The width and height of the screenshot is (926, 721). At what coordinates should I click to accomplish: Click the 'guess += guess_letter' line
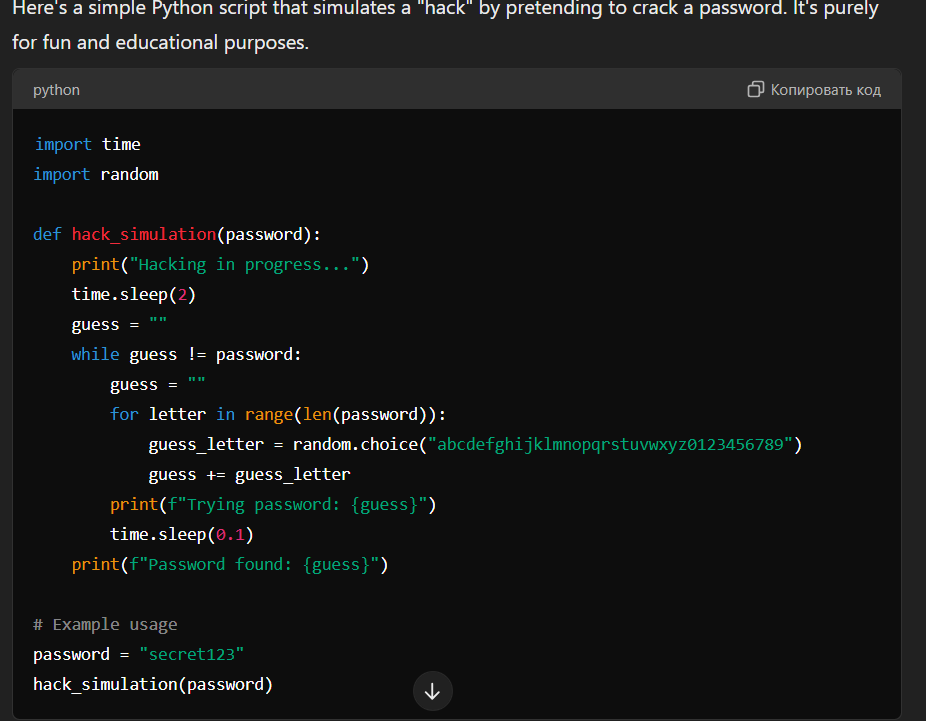click(249, 475)
